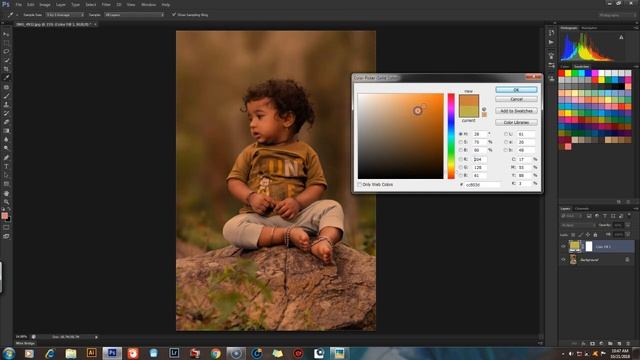The height and width of the screenshot is (360, 640).
Task: Select the Lasso tool
Action: [x=6, y=51]
